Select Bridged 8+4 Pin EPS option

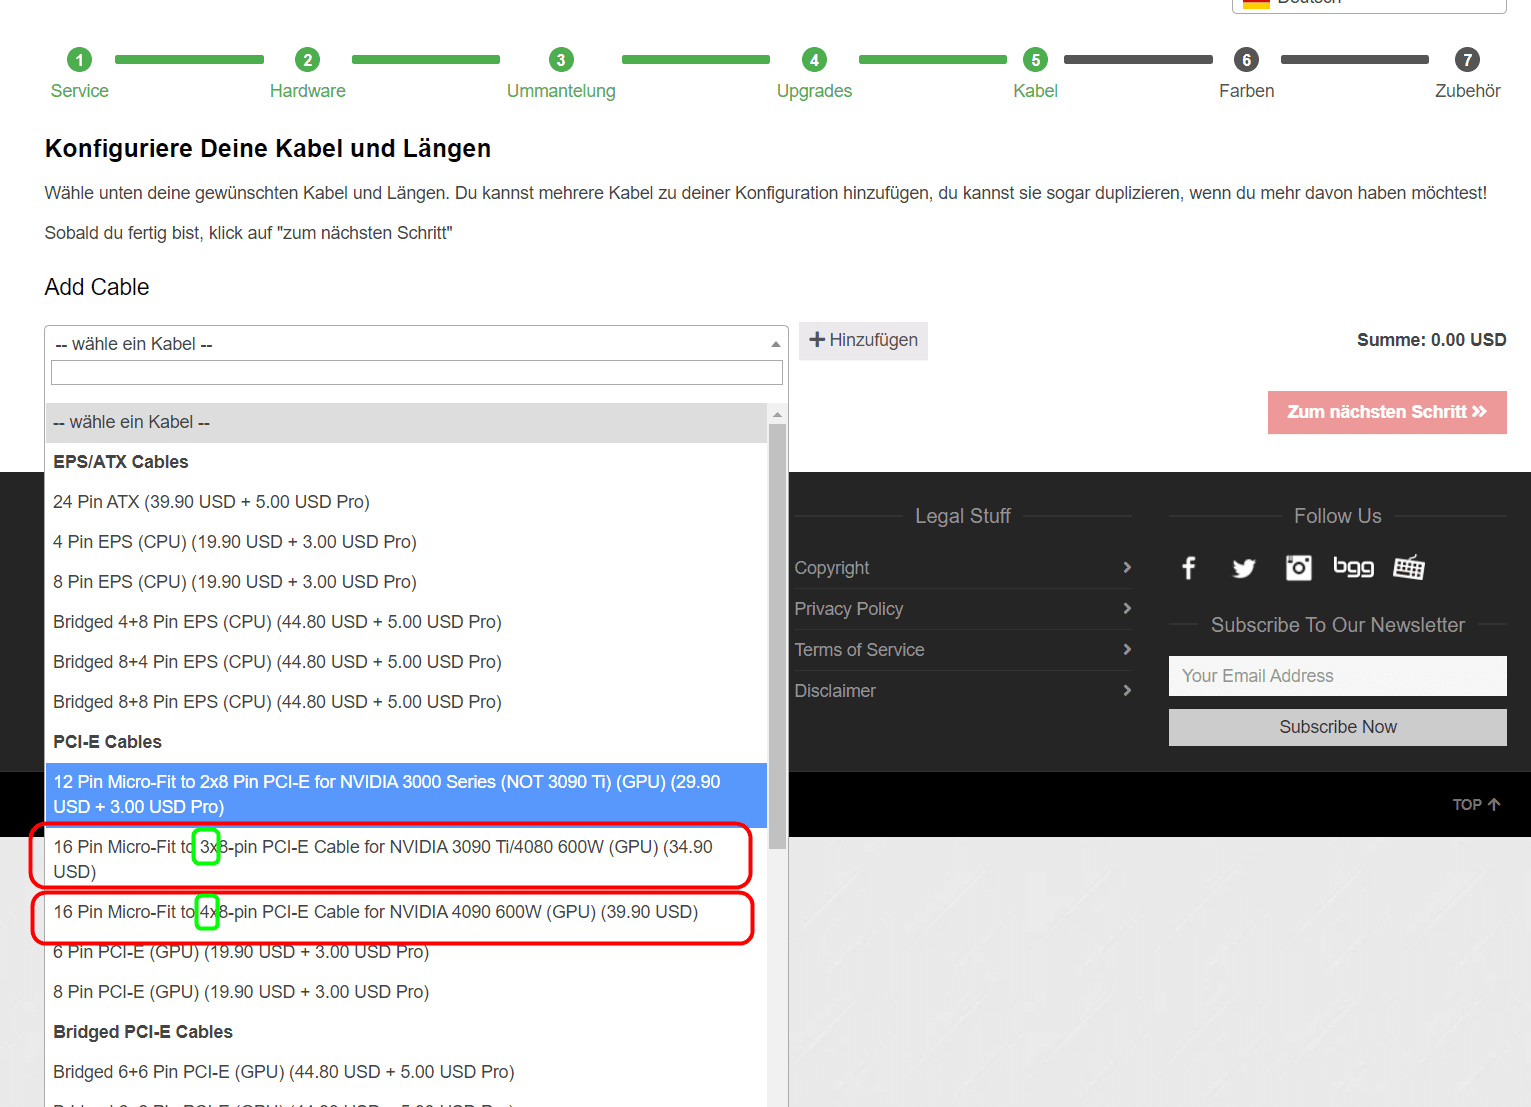pos(406,662)
